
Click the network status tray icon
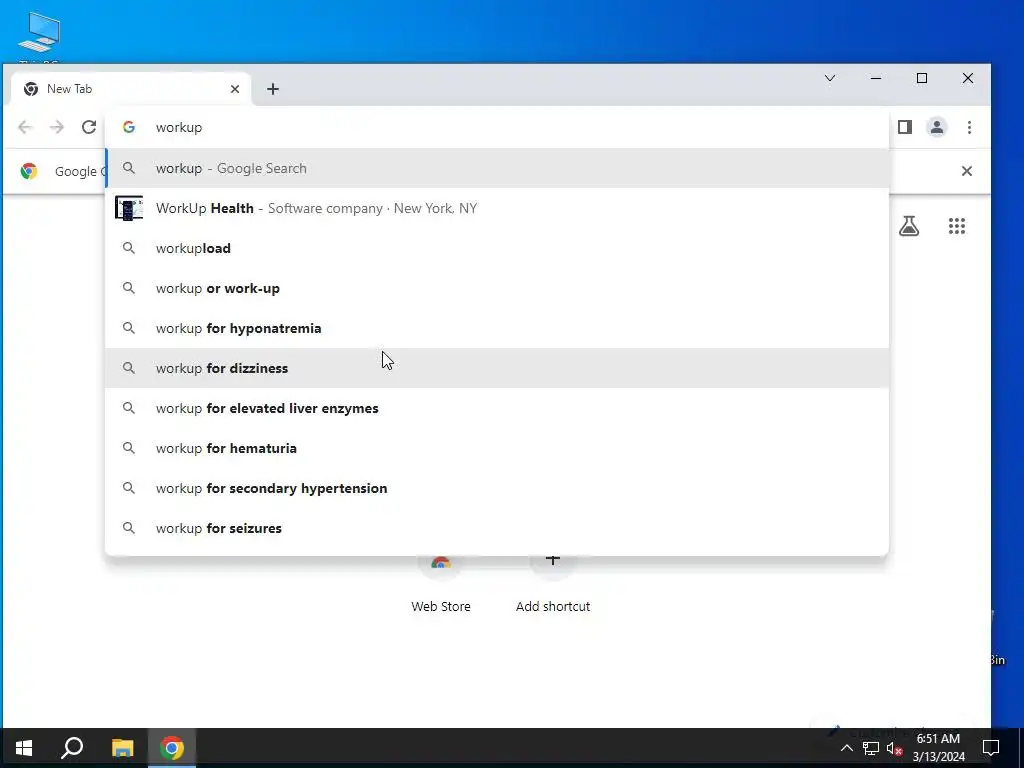click(871, 748)
